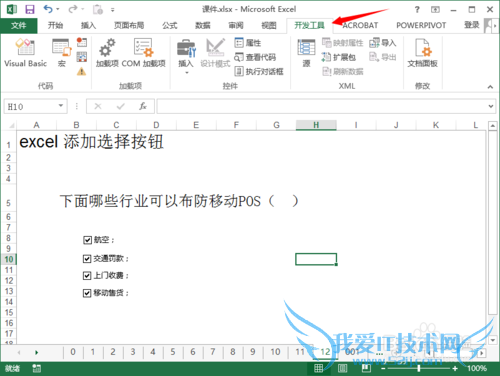The width and height of the screenshot is (500, 376).
Task: Select row 14 header
Action: click(9, 302)
